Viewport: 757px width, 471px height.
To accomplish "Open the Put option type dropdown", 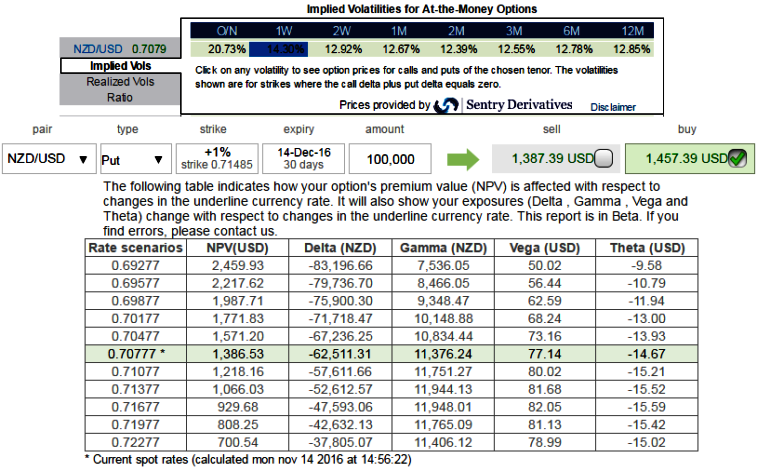I will (x=135, y=159).
